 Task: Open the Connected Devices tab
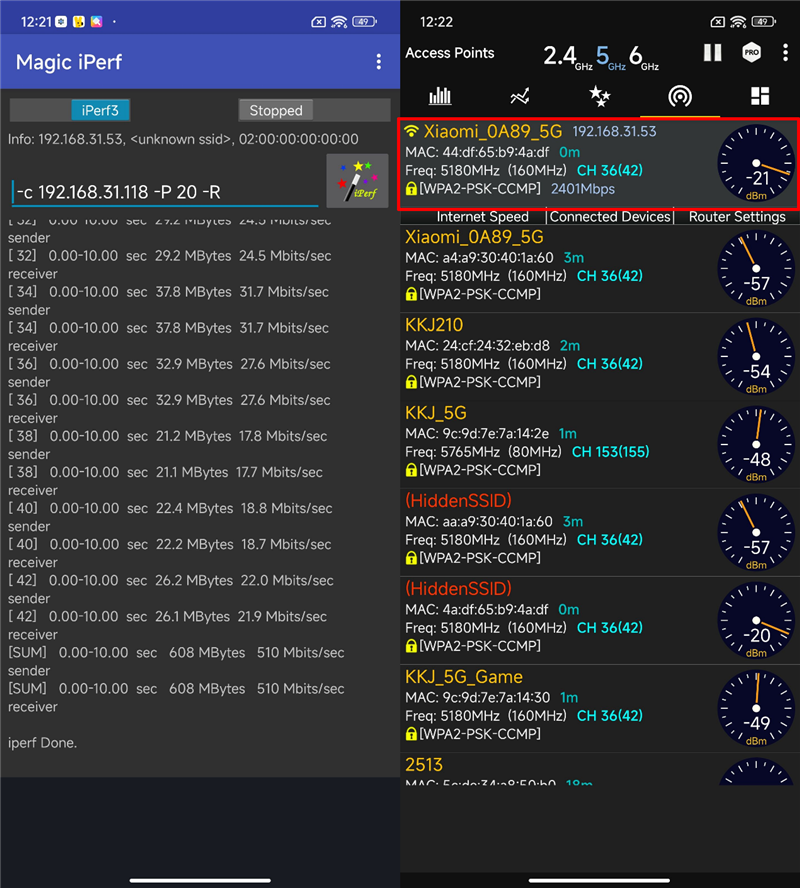tap(610, 217)
